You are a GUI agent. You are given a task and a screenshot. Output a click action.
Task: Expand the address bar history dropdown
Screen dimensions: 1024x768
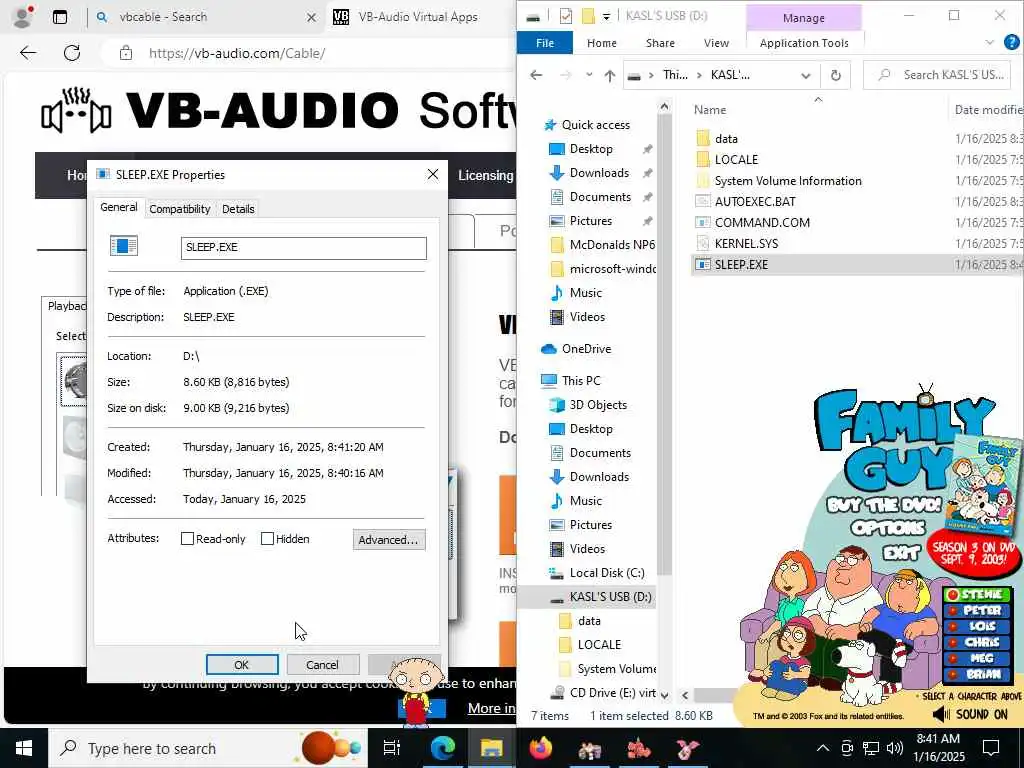click(806, 76)
